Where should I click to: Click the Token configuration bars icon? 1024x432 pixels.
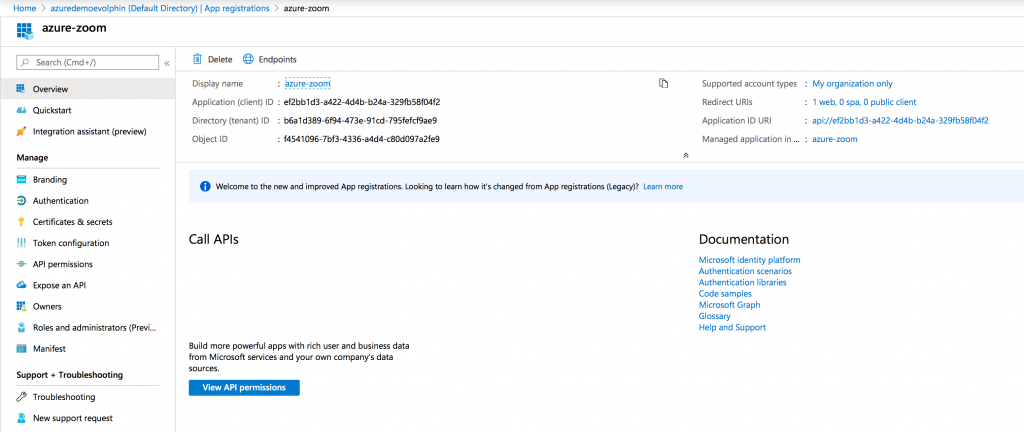point(21,243)
